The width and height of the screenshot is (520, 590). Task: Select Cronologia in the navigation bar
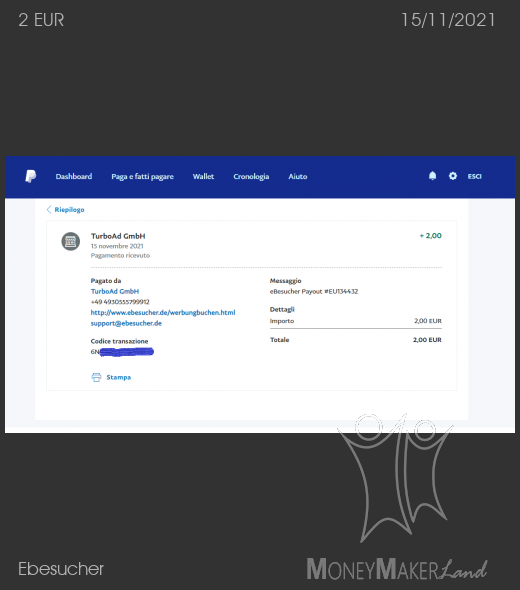[x=251, y=176]
